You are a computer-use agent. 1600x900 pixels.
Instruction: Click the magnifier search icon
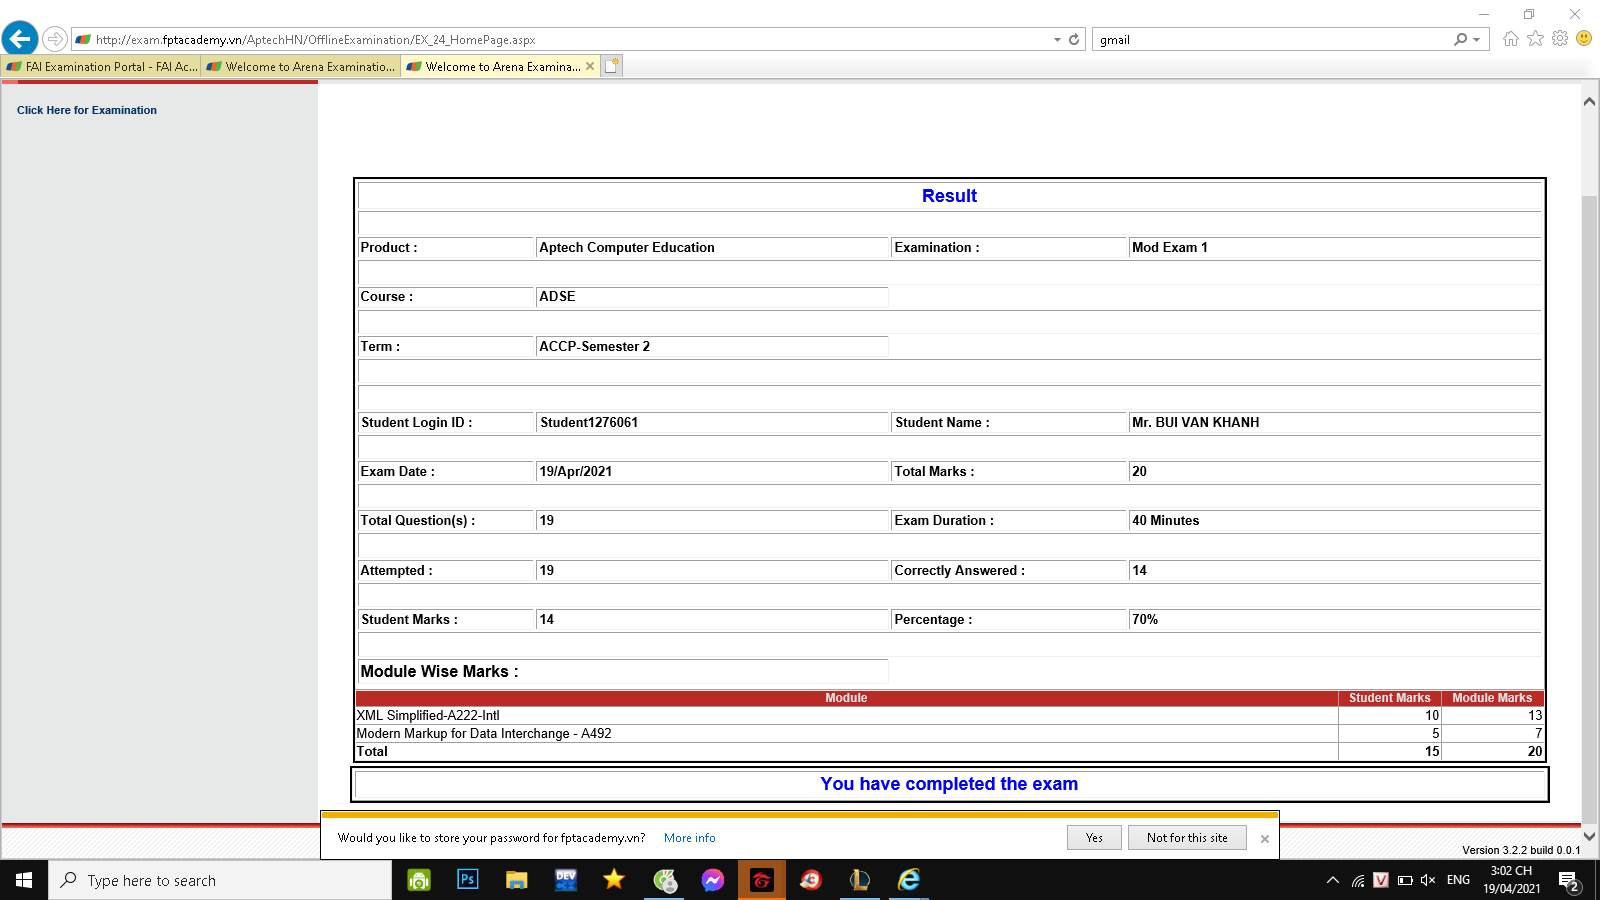pyautogui.click(x=1461, y=40)
